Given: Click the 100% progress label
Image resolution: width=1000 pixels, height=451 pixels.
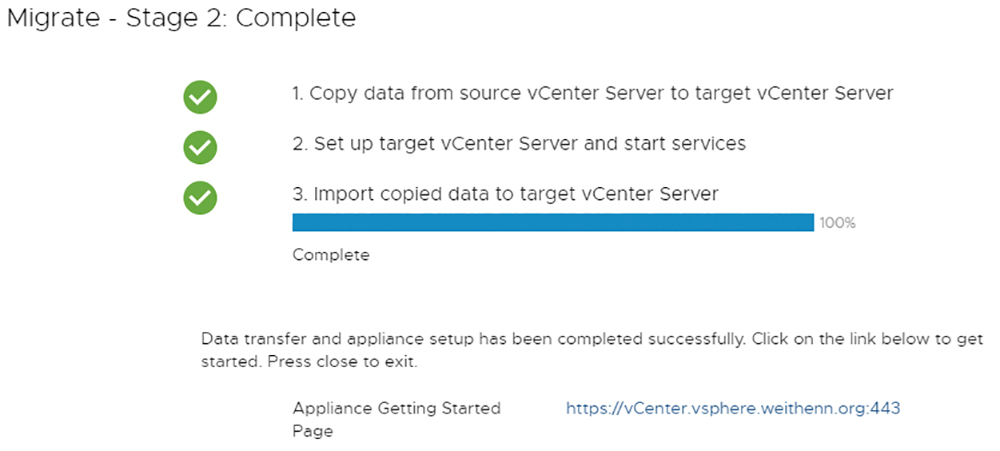Looking at the screenshot, I should pyautogui.click(x=837, y=223).
